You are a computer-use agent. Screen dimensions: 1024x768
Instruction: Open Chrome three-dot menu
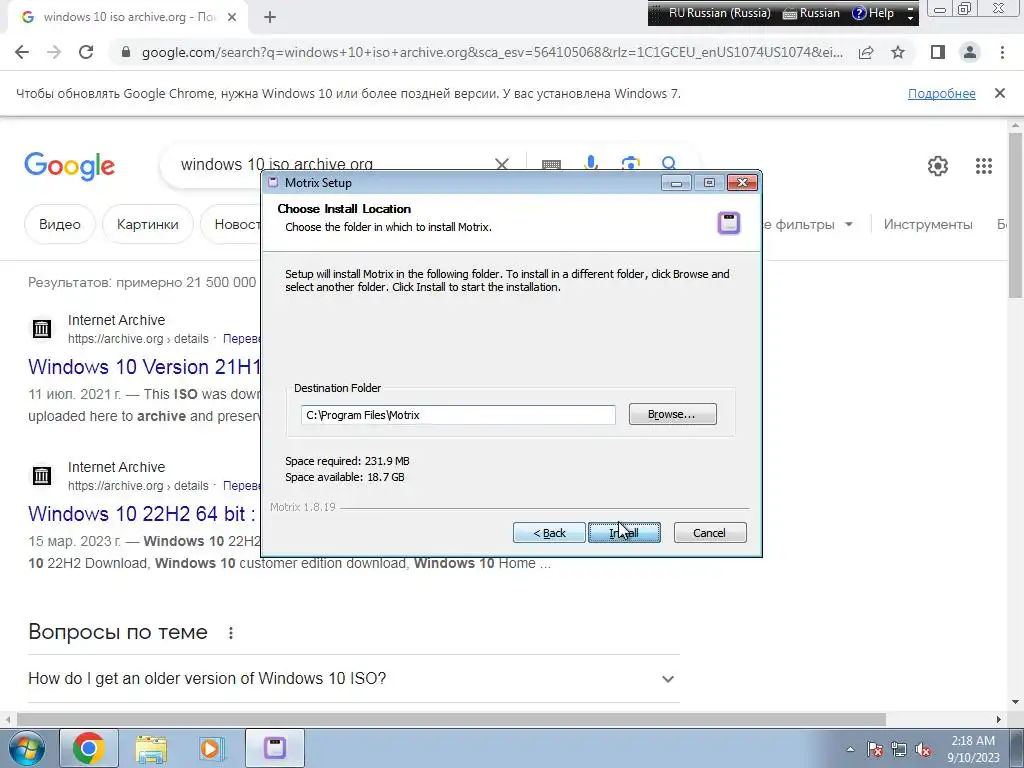click(1002, 52)
